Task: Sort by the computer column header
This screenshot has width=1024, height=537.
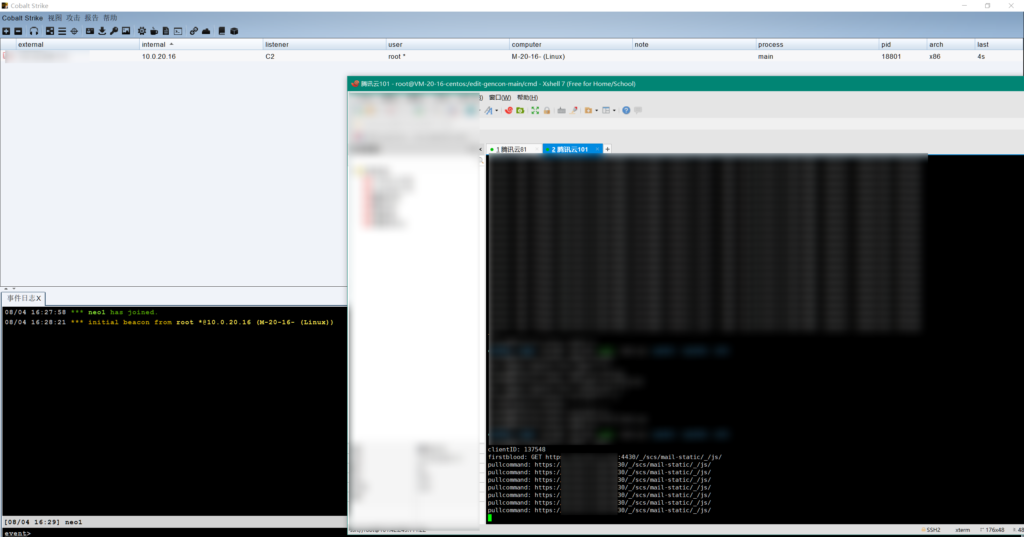Action: (x=570, y=44)
